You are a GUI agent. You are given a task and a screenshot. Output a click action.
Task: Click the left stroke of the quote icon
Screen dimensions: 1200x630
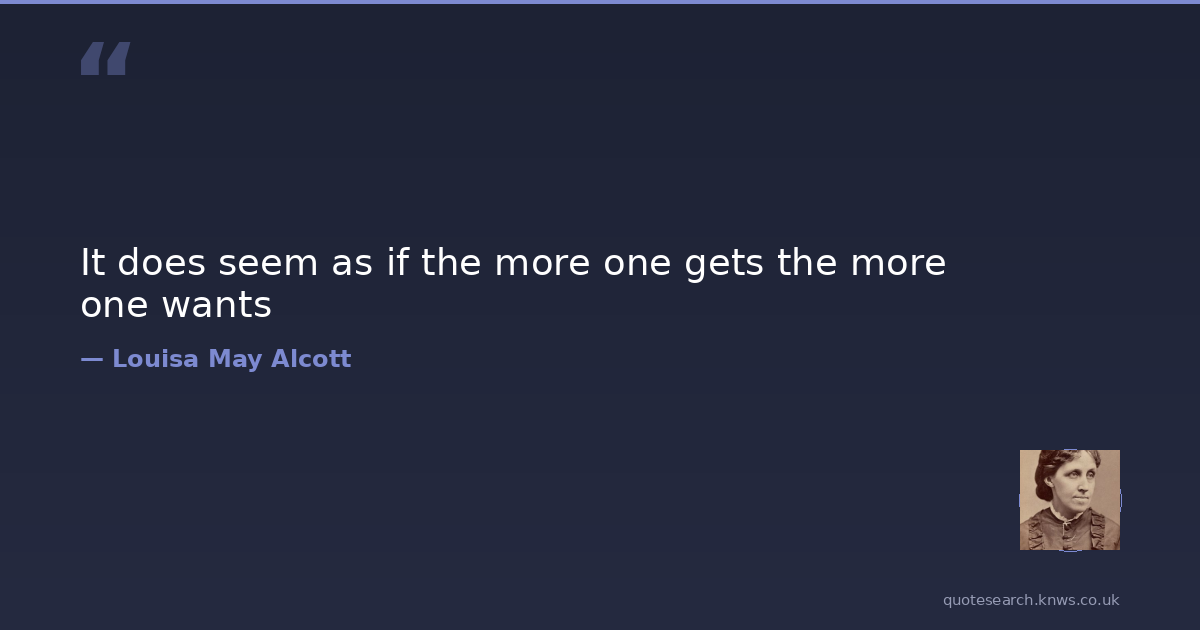(93, 58)
